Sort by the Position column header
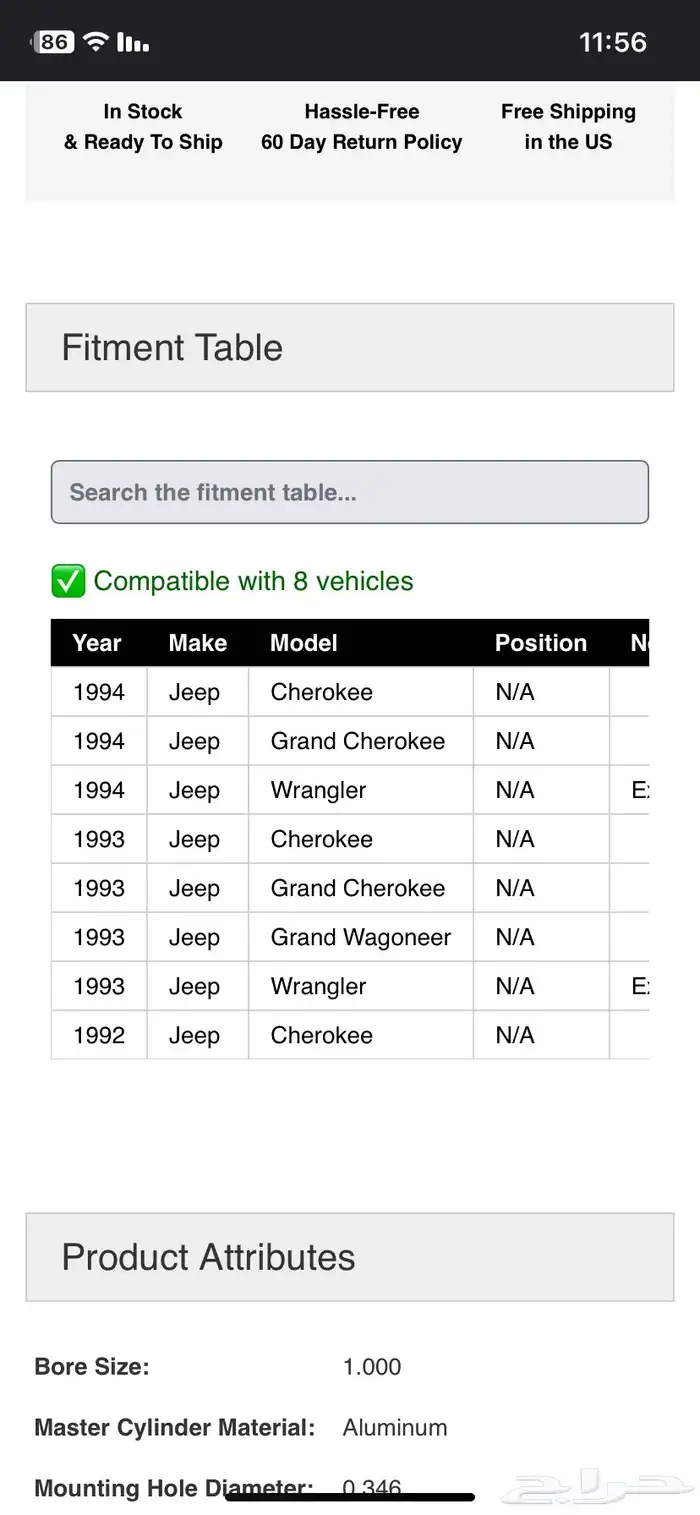The width and height of the screenshot is (700, 1515). tap(541, 643)
